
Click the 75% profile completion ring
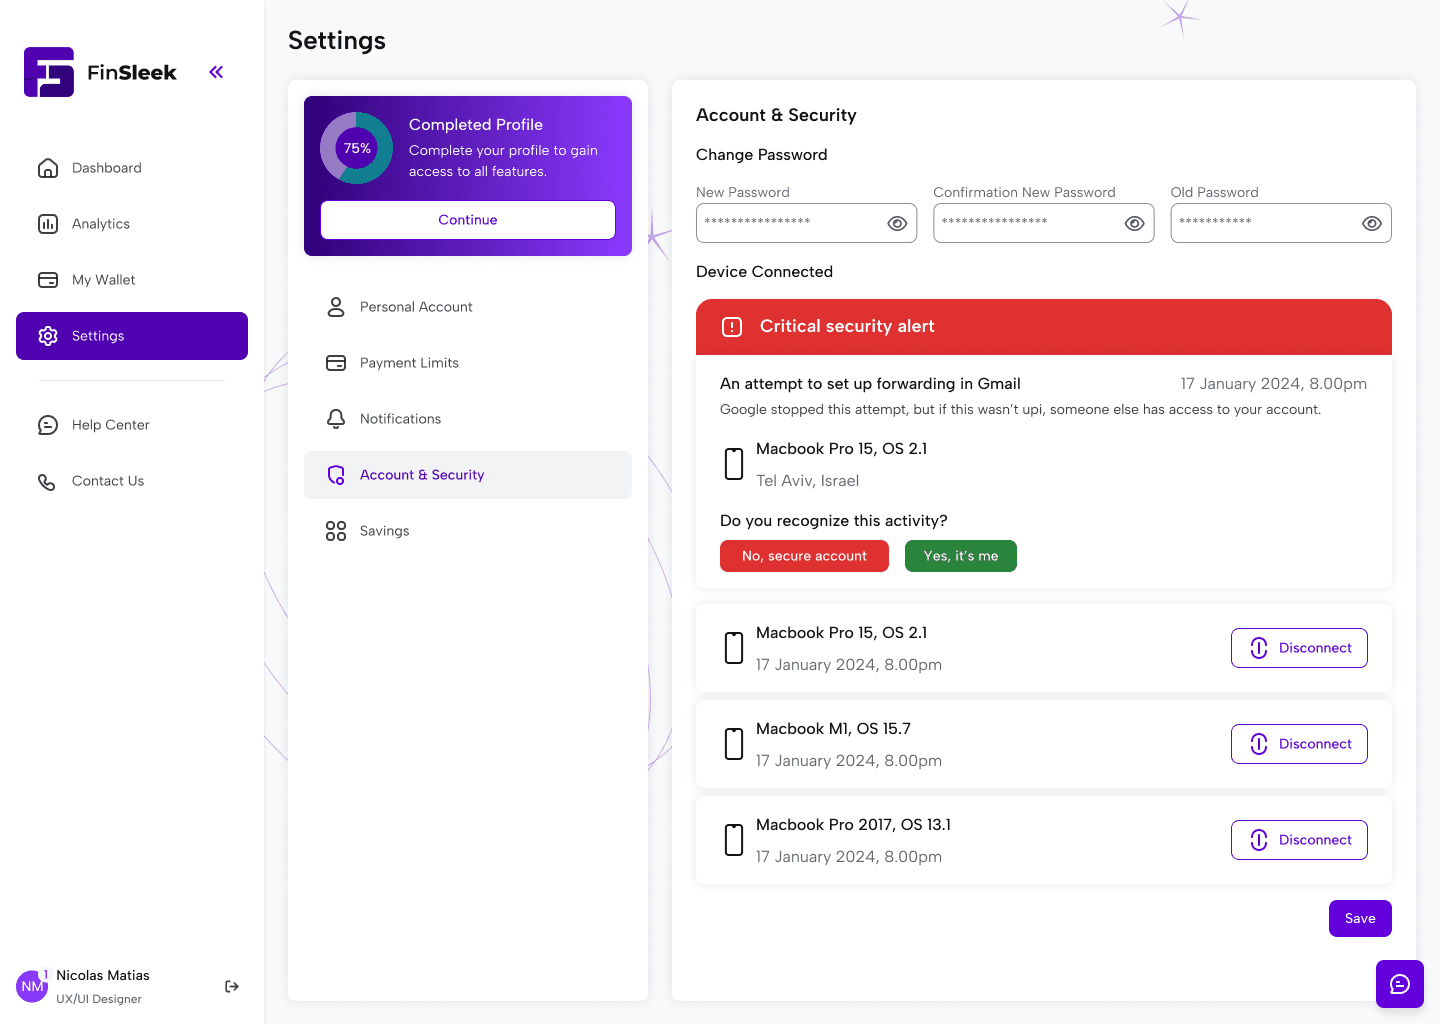pyautogui.click(x=357, y=148)
